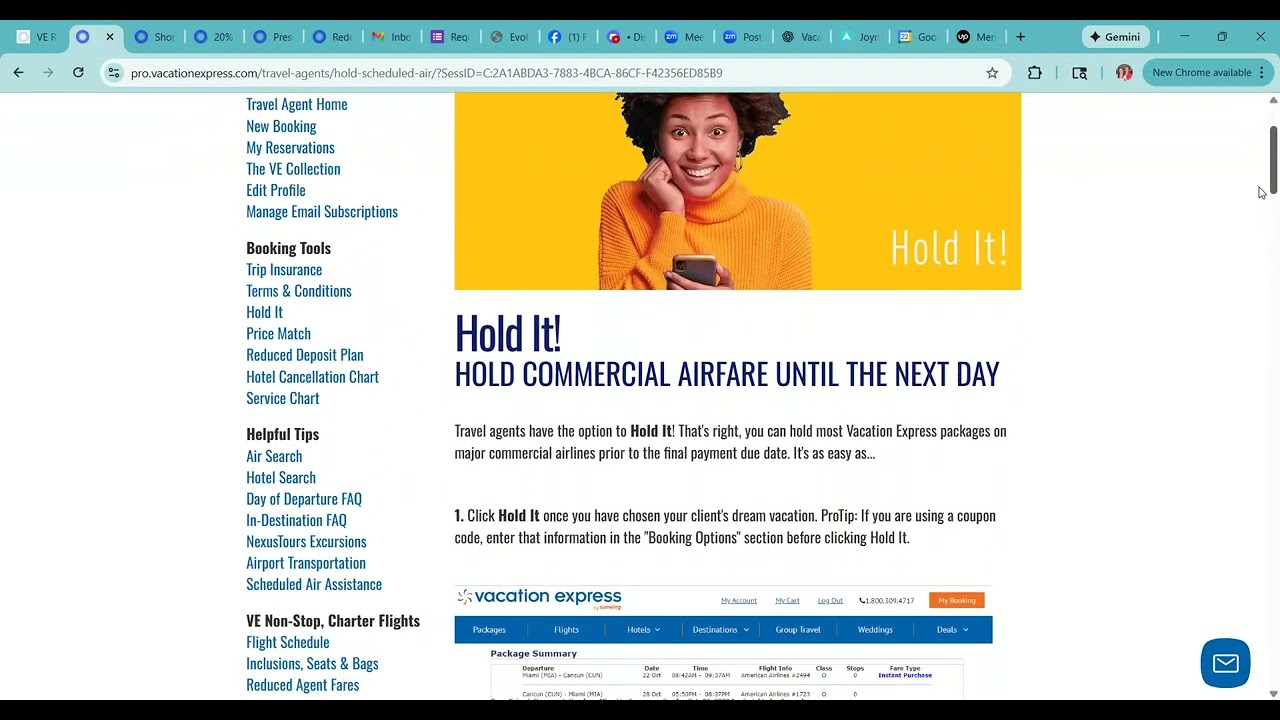
Task: Close the active tab
Action: point(110,37)
